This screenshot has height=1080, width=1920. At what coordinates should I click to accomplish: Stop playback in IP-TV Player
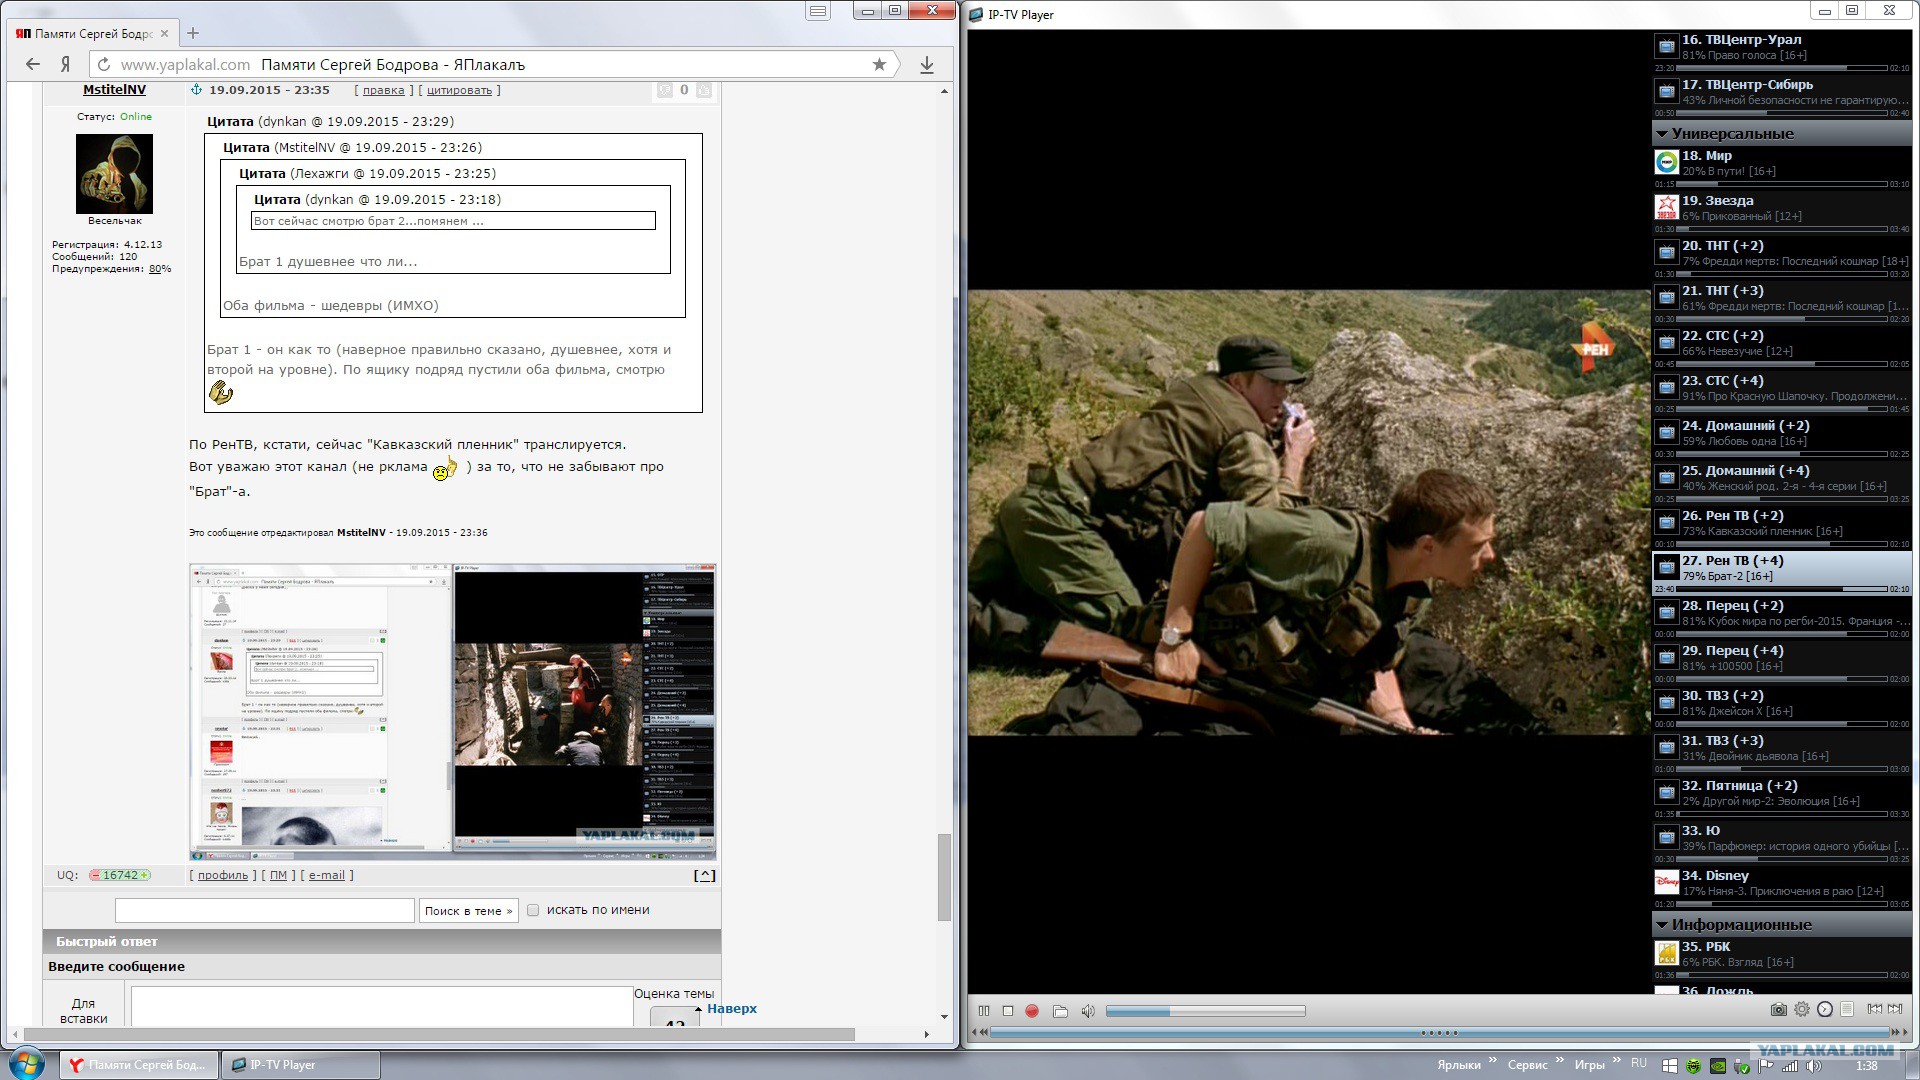(x=1008, y=1011)
